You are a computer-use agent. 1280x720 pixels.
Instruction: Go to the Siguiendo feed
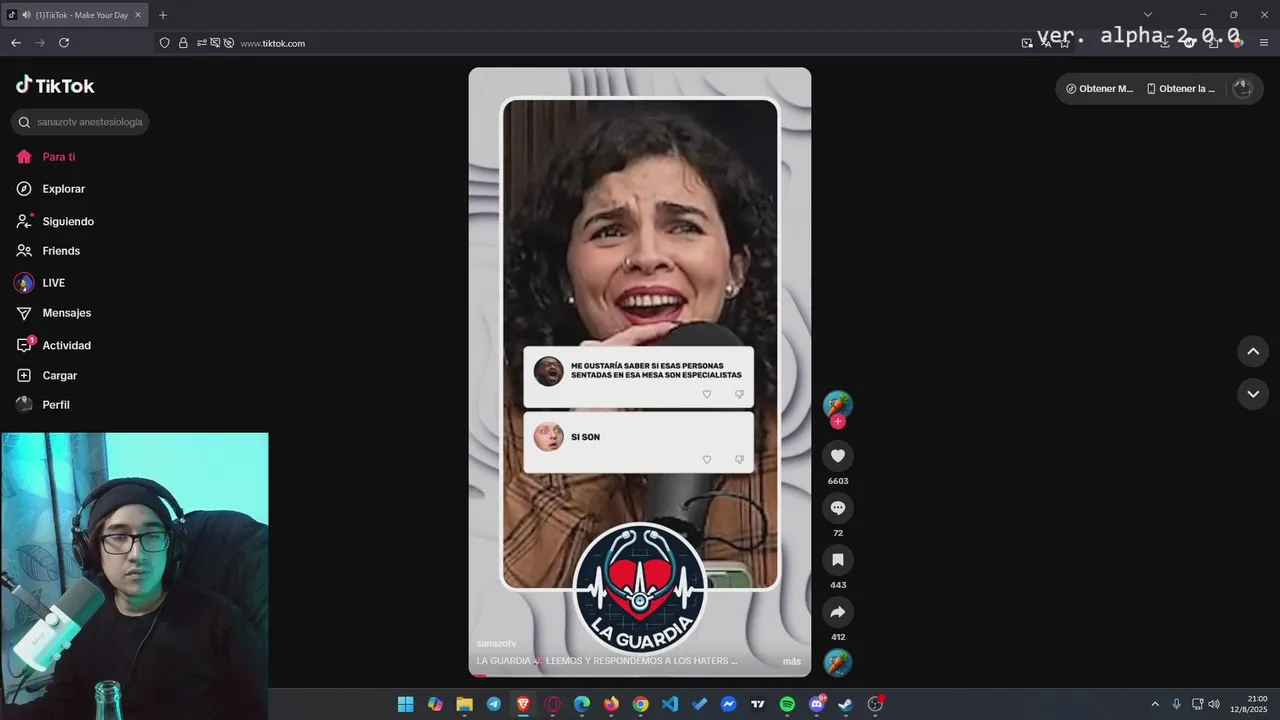[x=55, y=221]
